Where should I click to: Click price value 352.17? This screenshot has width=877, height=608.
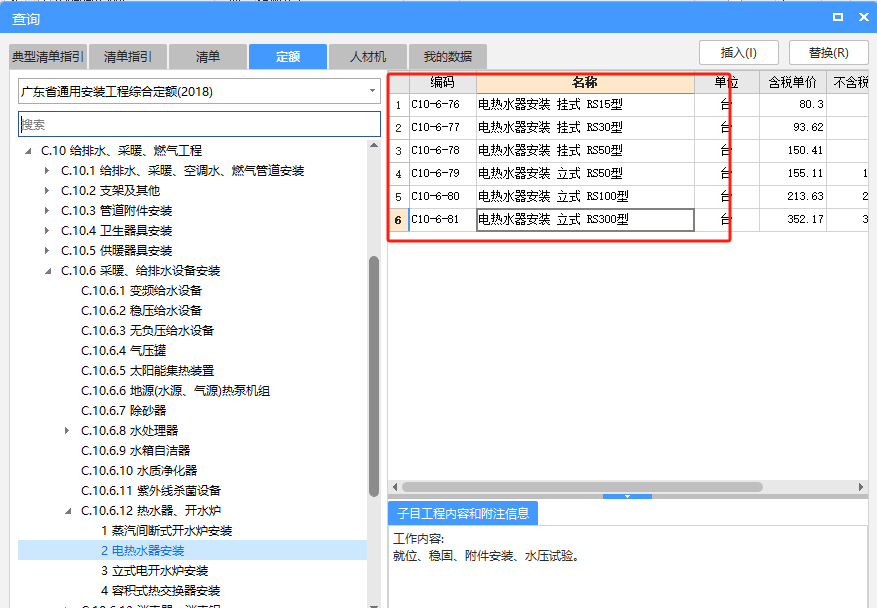[805, 219]
